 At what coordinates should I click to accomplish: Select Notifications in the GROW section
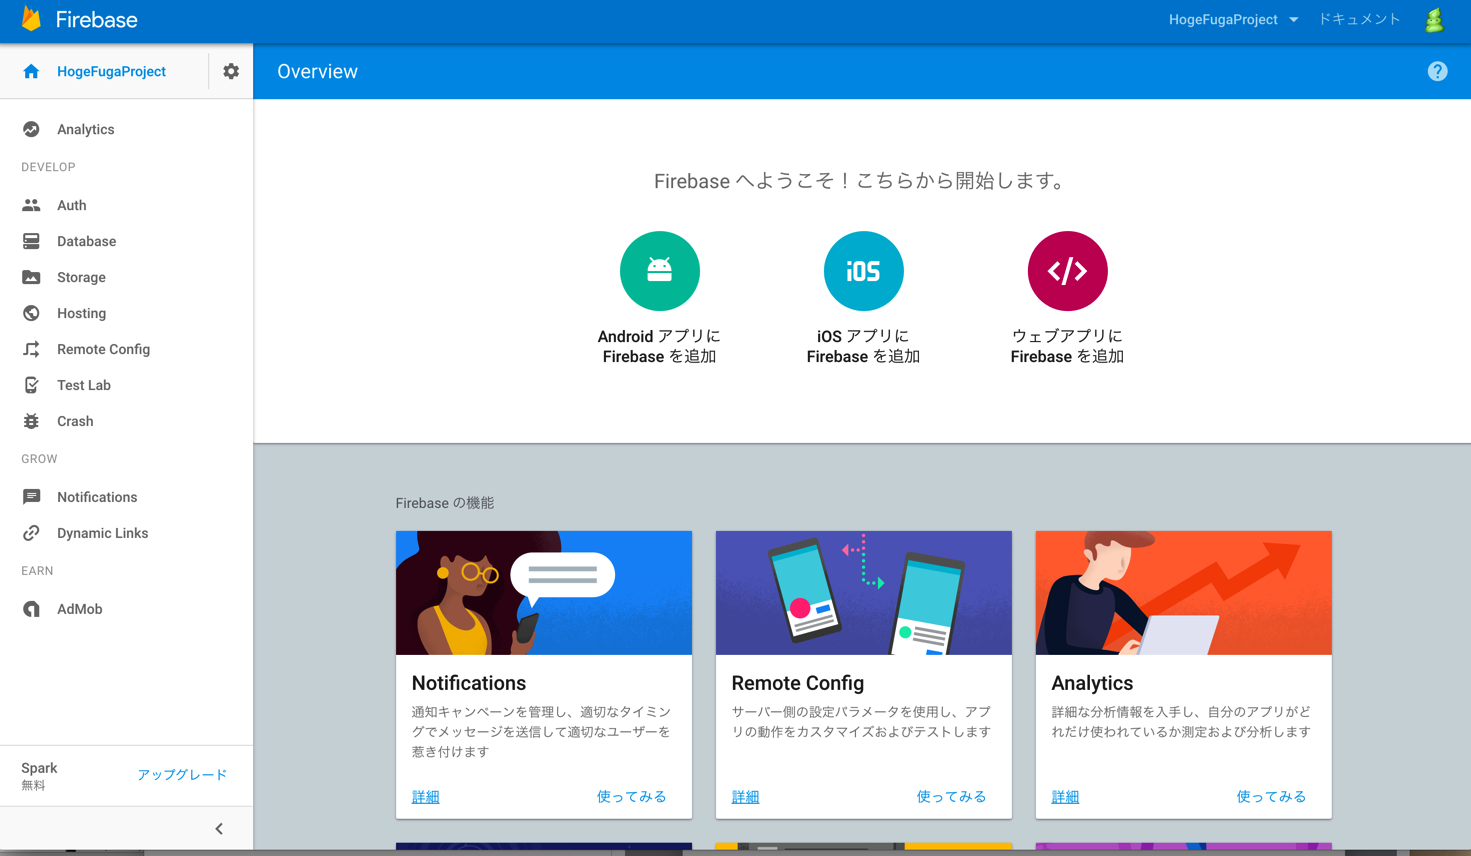click(97, 497)
